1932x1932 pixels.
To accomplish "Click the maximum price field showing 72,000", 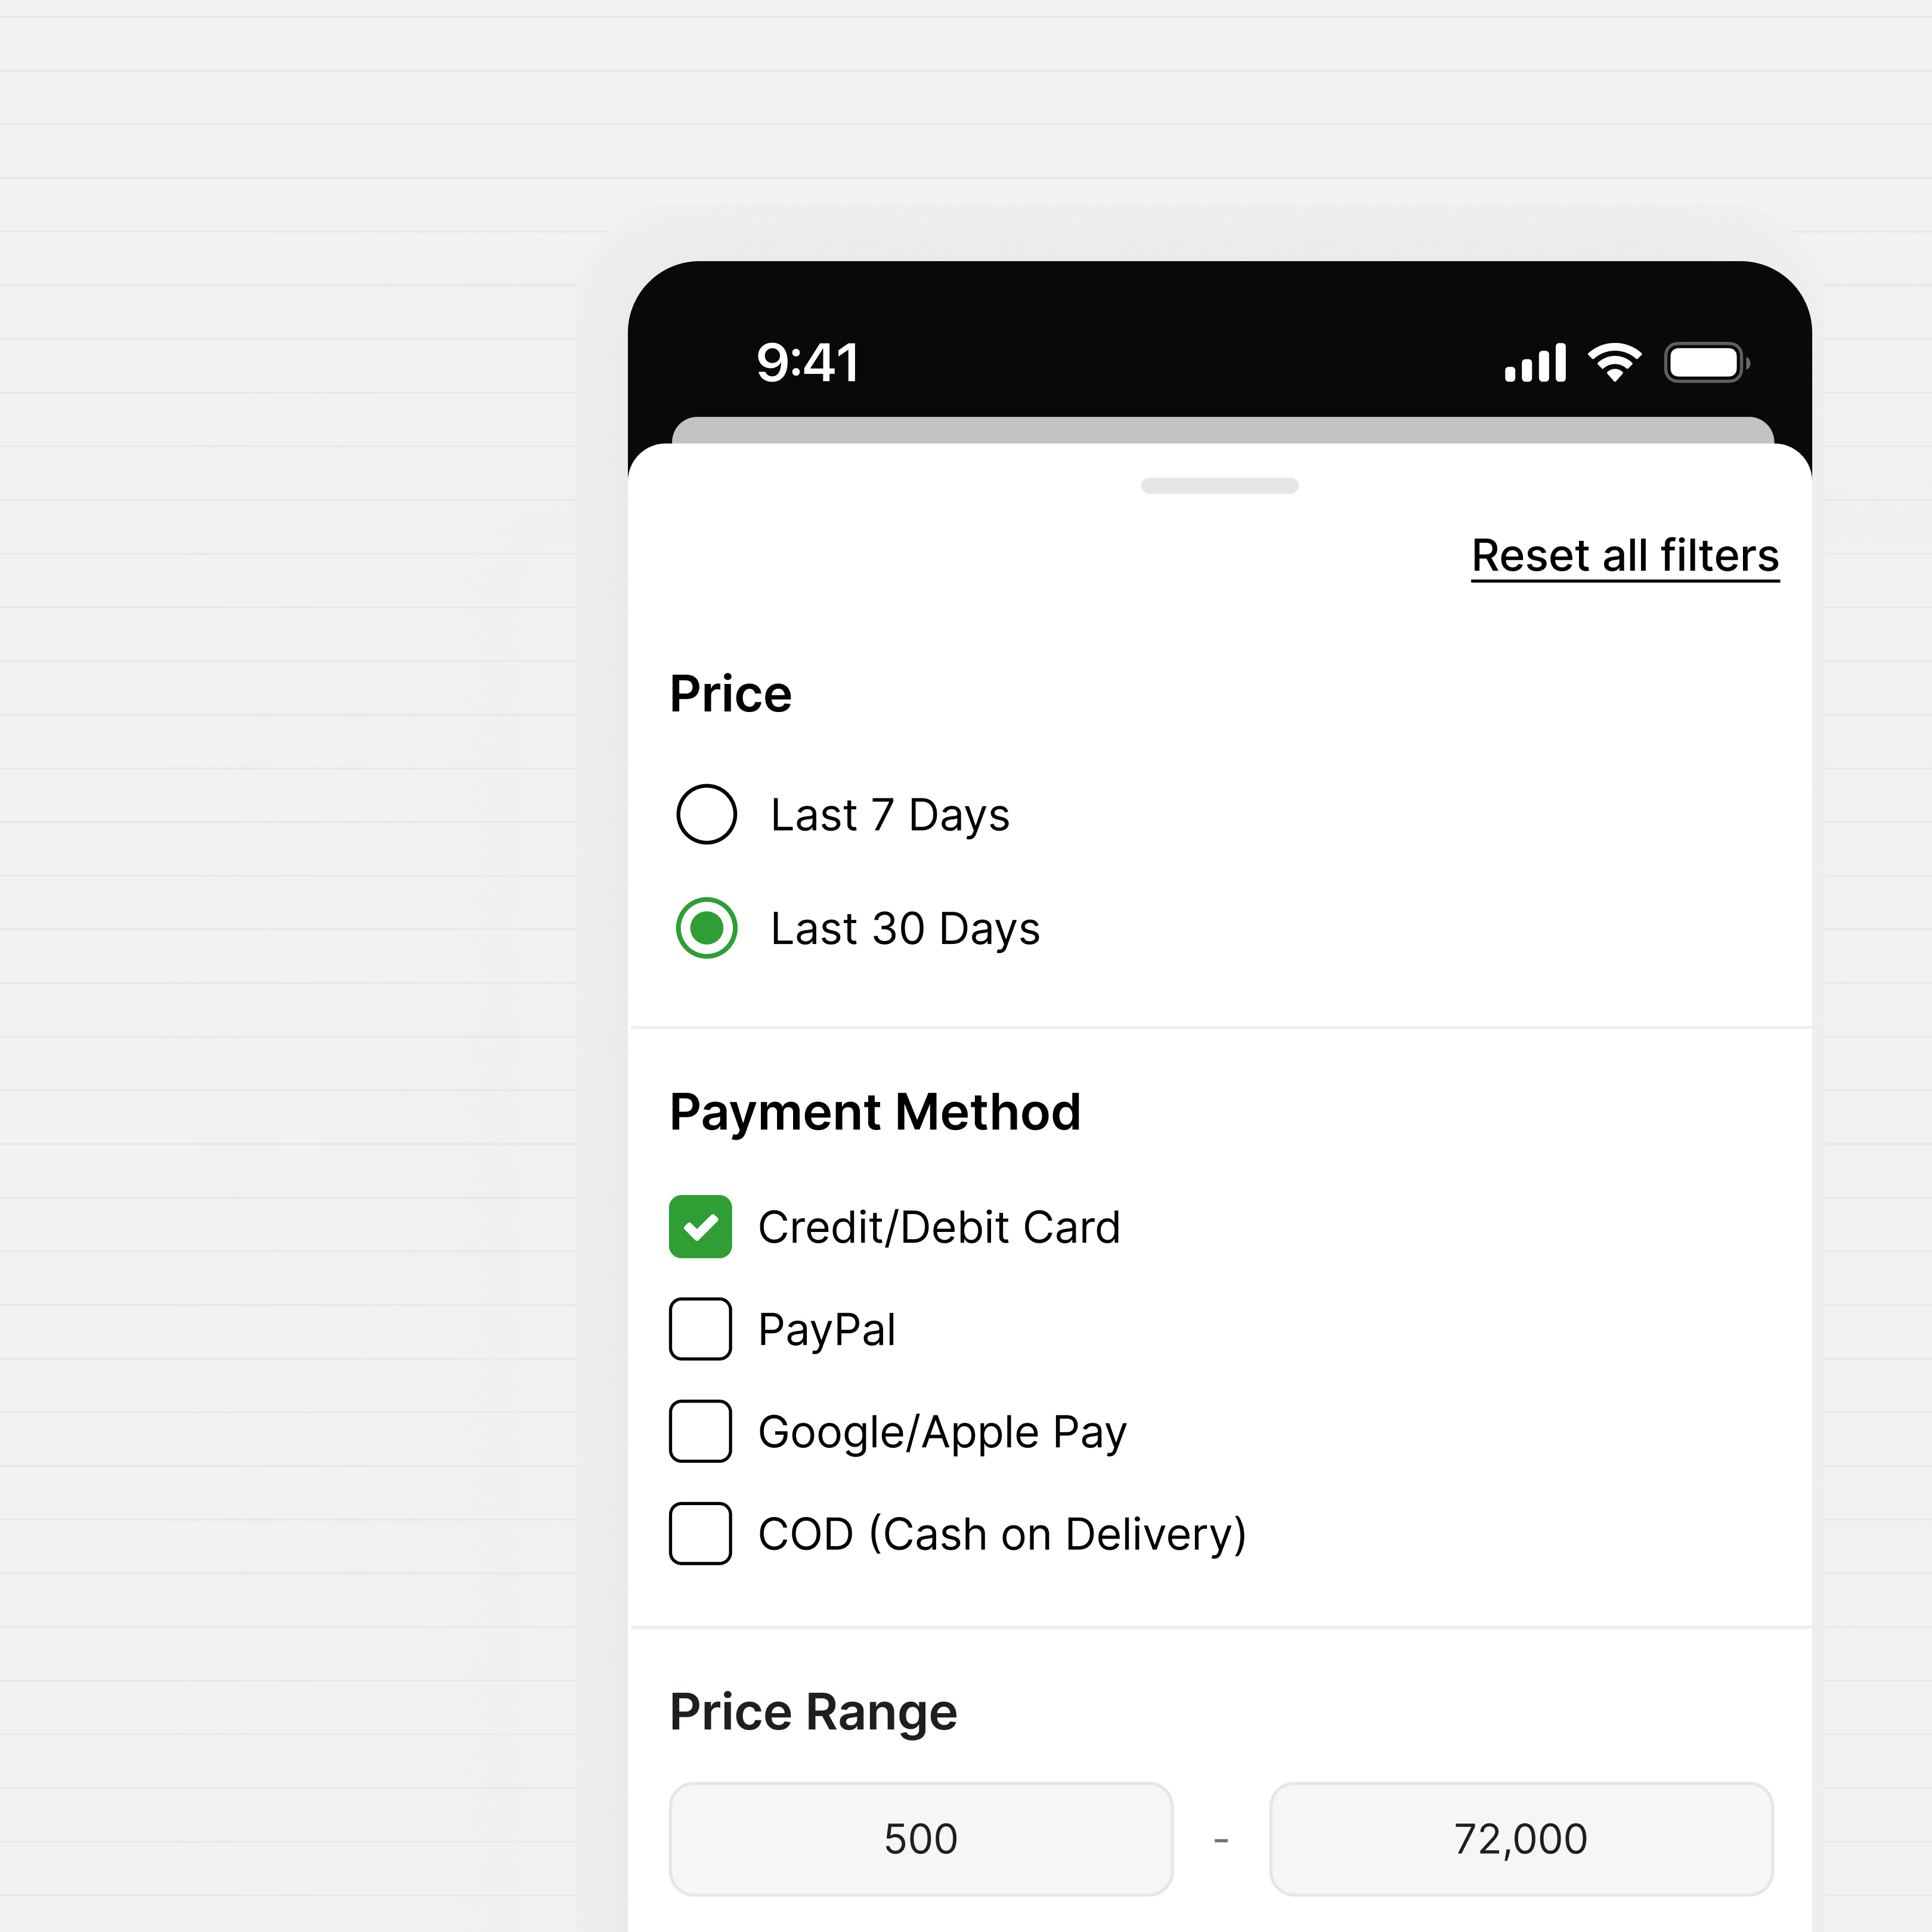I will [1520, 1838].
